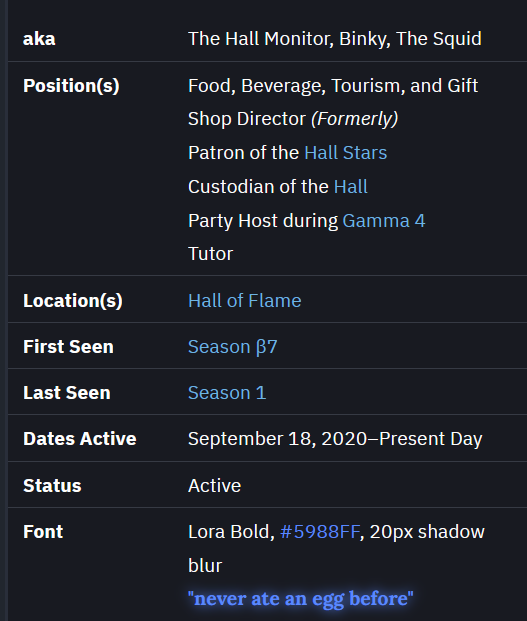Click the #5988FF color code link

coord(320,532)
